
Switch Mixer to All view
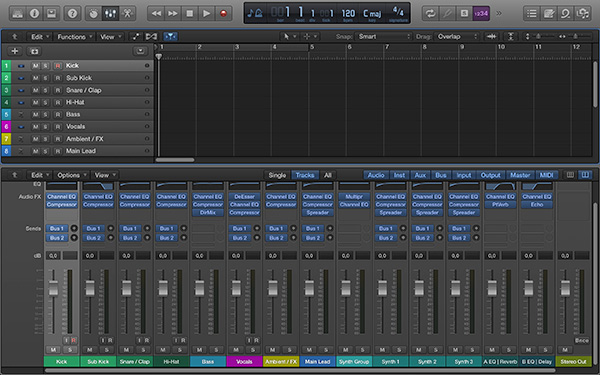[x=328, y=175]
